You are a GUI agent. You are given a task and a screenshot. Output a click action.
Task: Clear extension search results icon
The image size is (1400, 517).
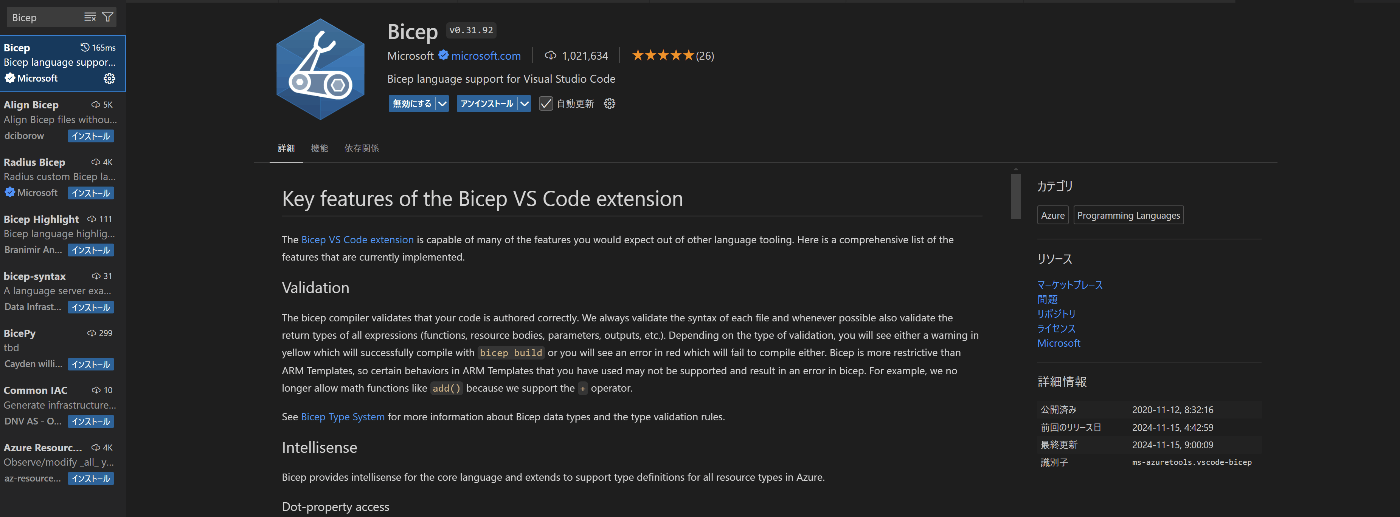[90, 17]
